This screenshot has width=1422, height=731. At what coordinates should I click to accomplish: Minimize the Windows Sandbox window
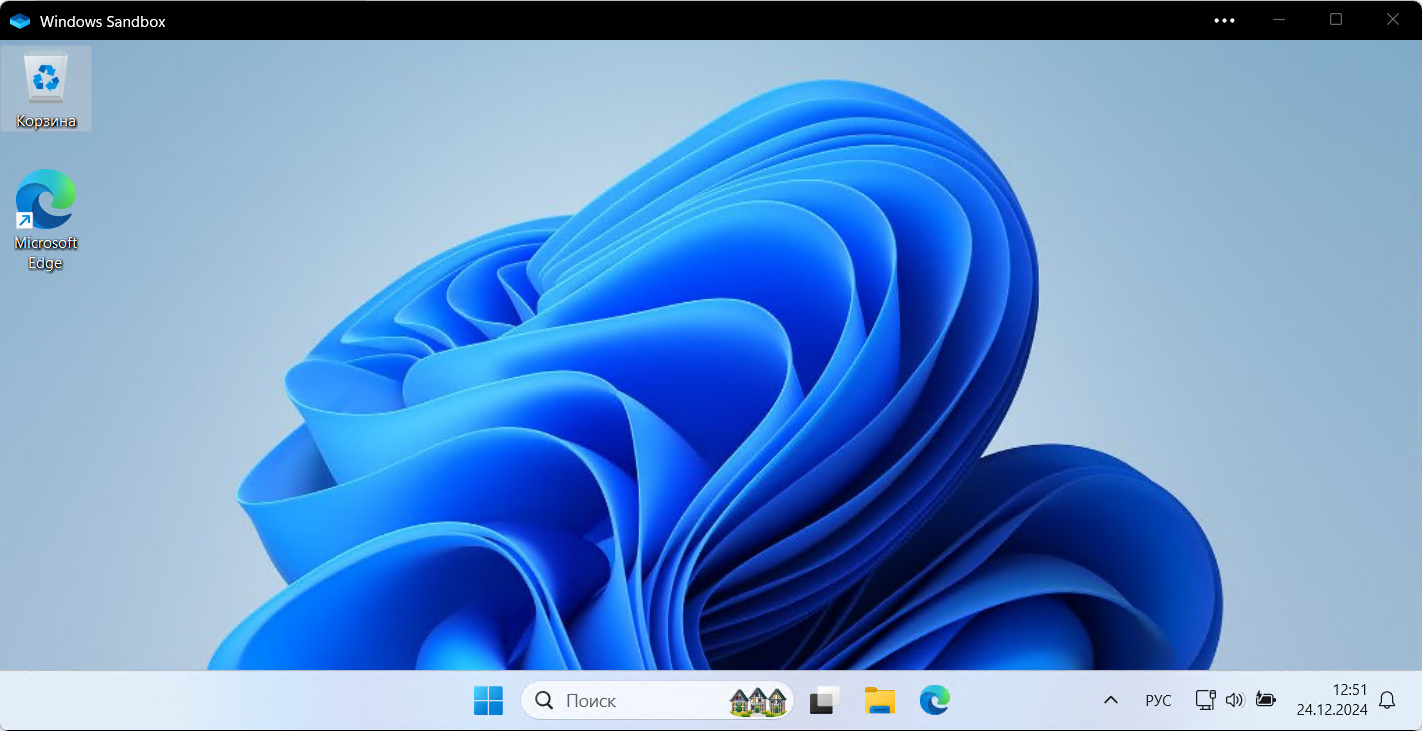pyautogui.click(x=1278, y=20)
